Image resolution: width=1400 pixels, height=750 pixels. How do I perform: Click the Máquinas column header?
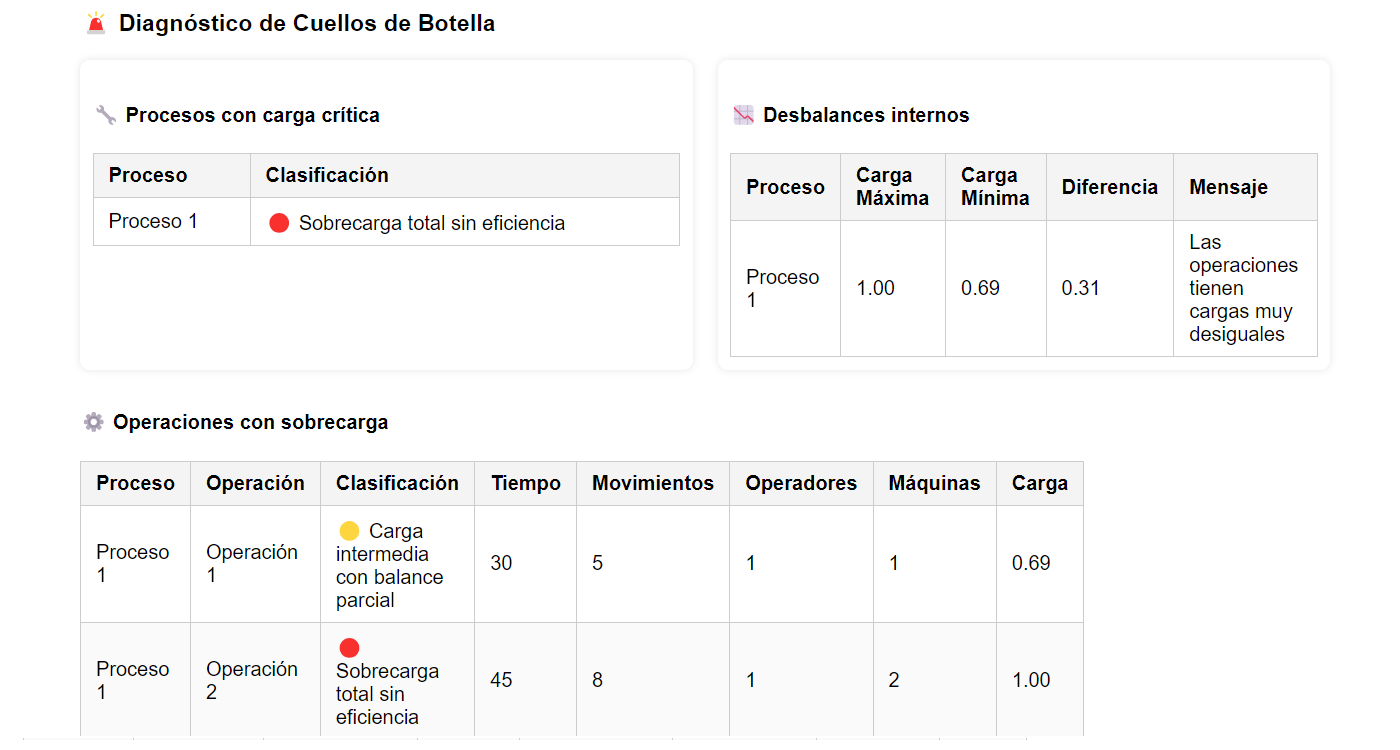point(934,483)
